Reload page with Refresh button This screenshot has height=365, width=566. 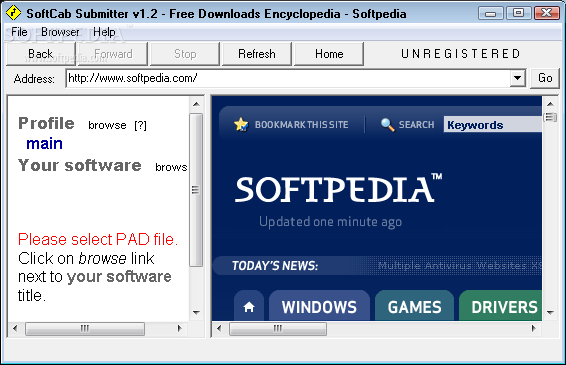pyautogui.click(x=257, y=54)
